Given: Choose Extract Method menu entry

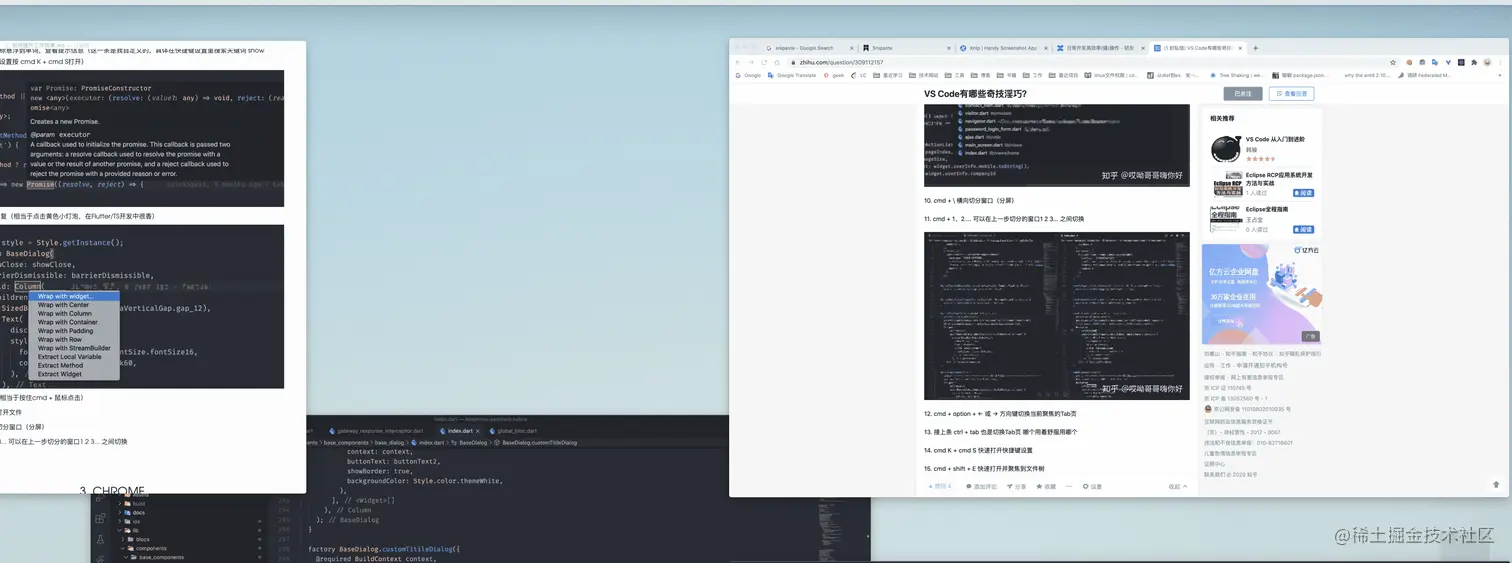Looking at the screenshot, I should click(74, 365).
